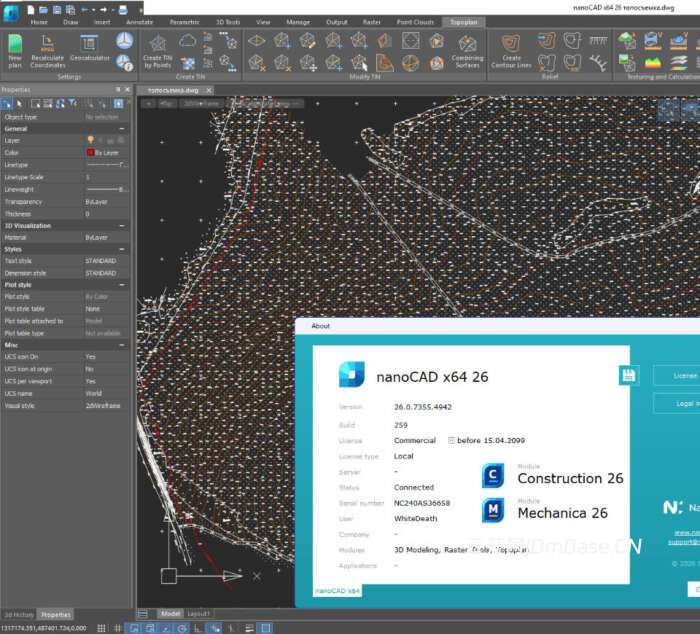Toggle lineweight display in status bar
The width and height of the screenshot is (700, 634).
[250, 628]
